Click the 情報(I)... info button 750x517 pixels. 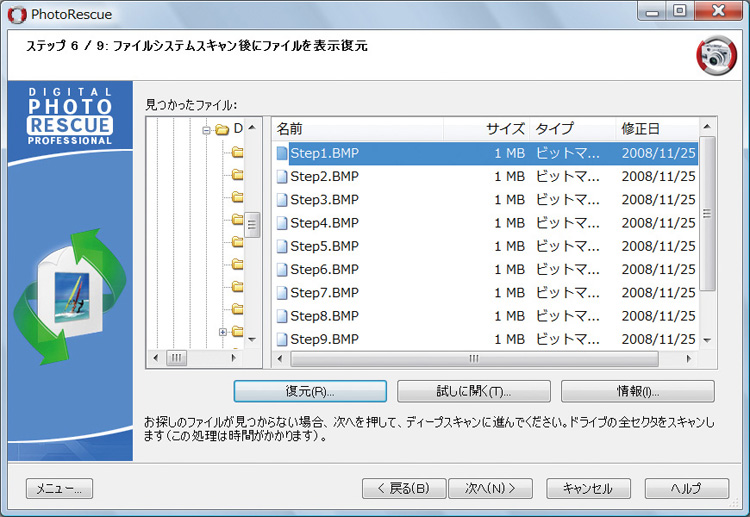[x=638, y=391]
